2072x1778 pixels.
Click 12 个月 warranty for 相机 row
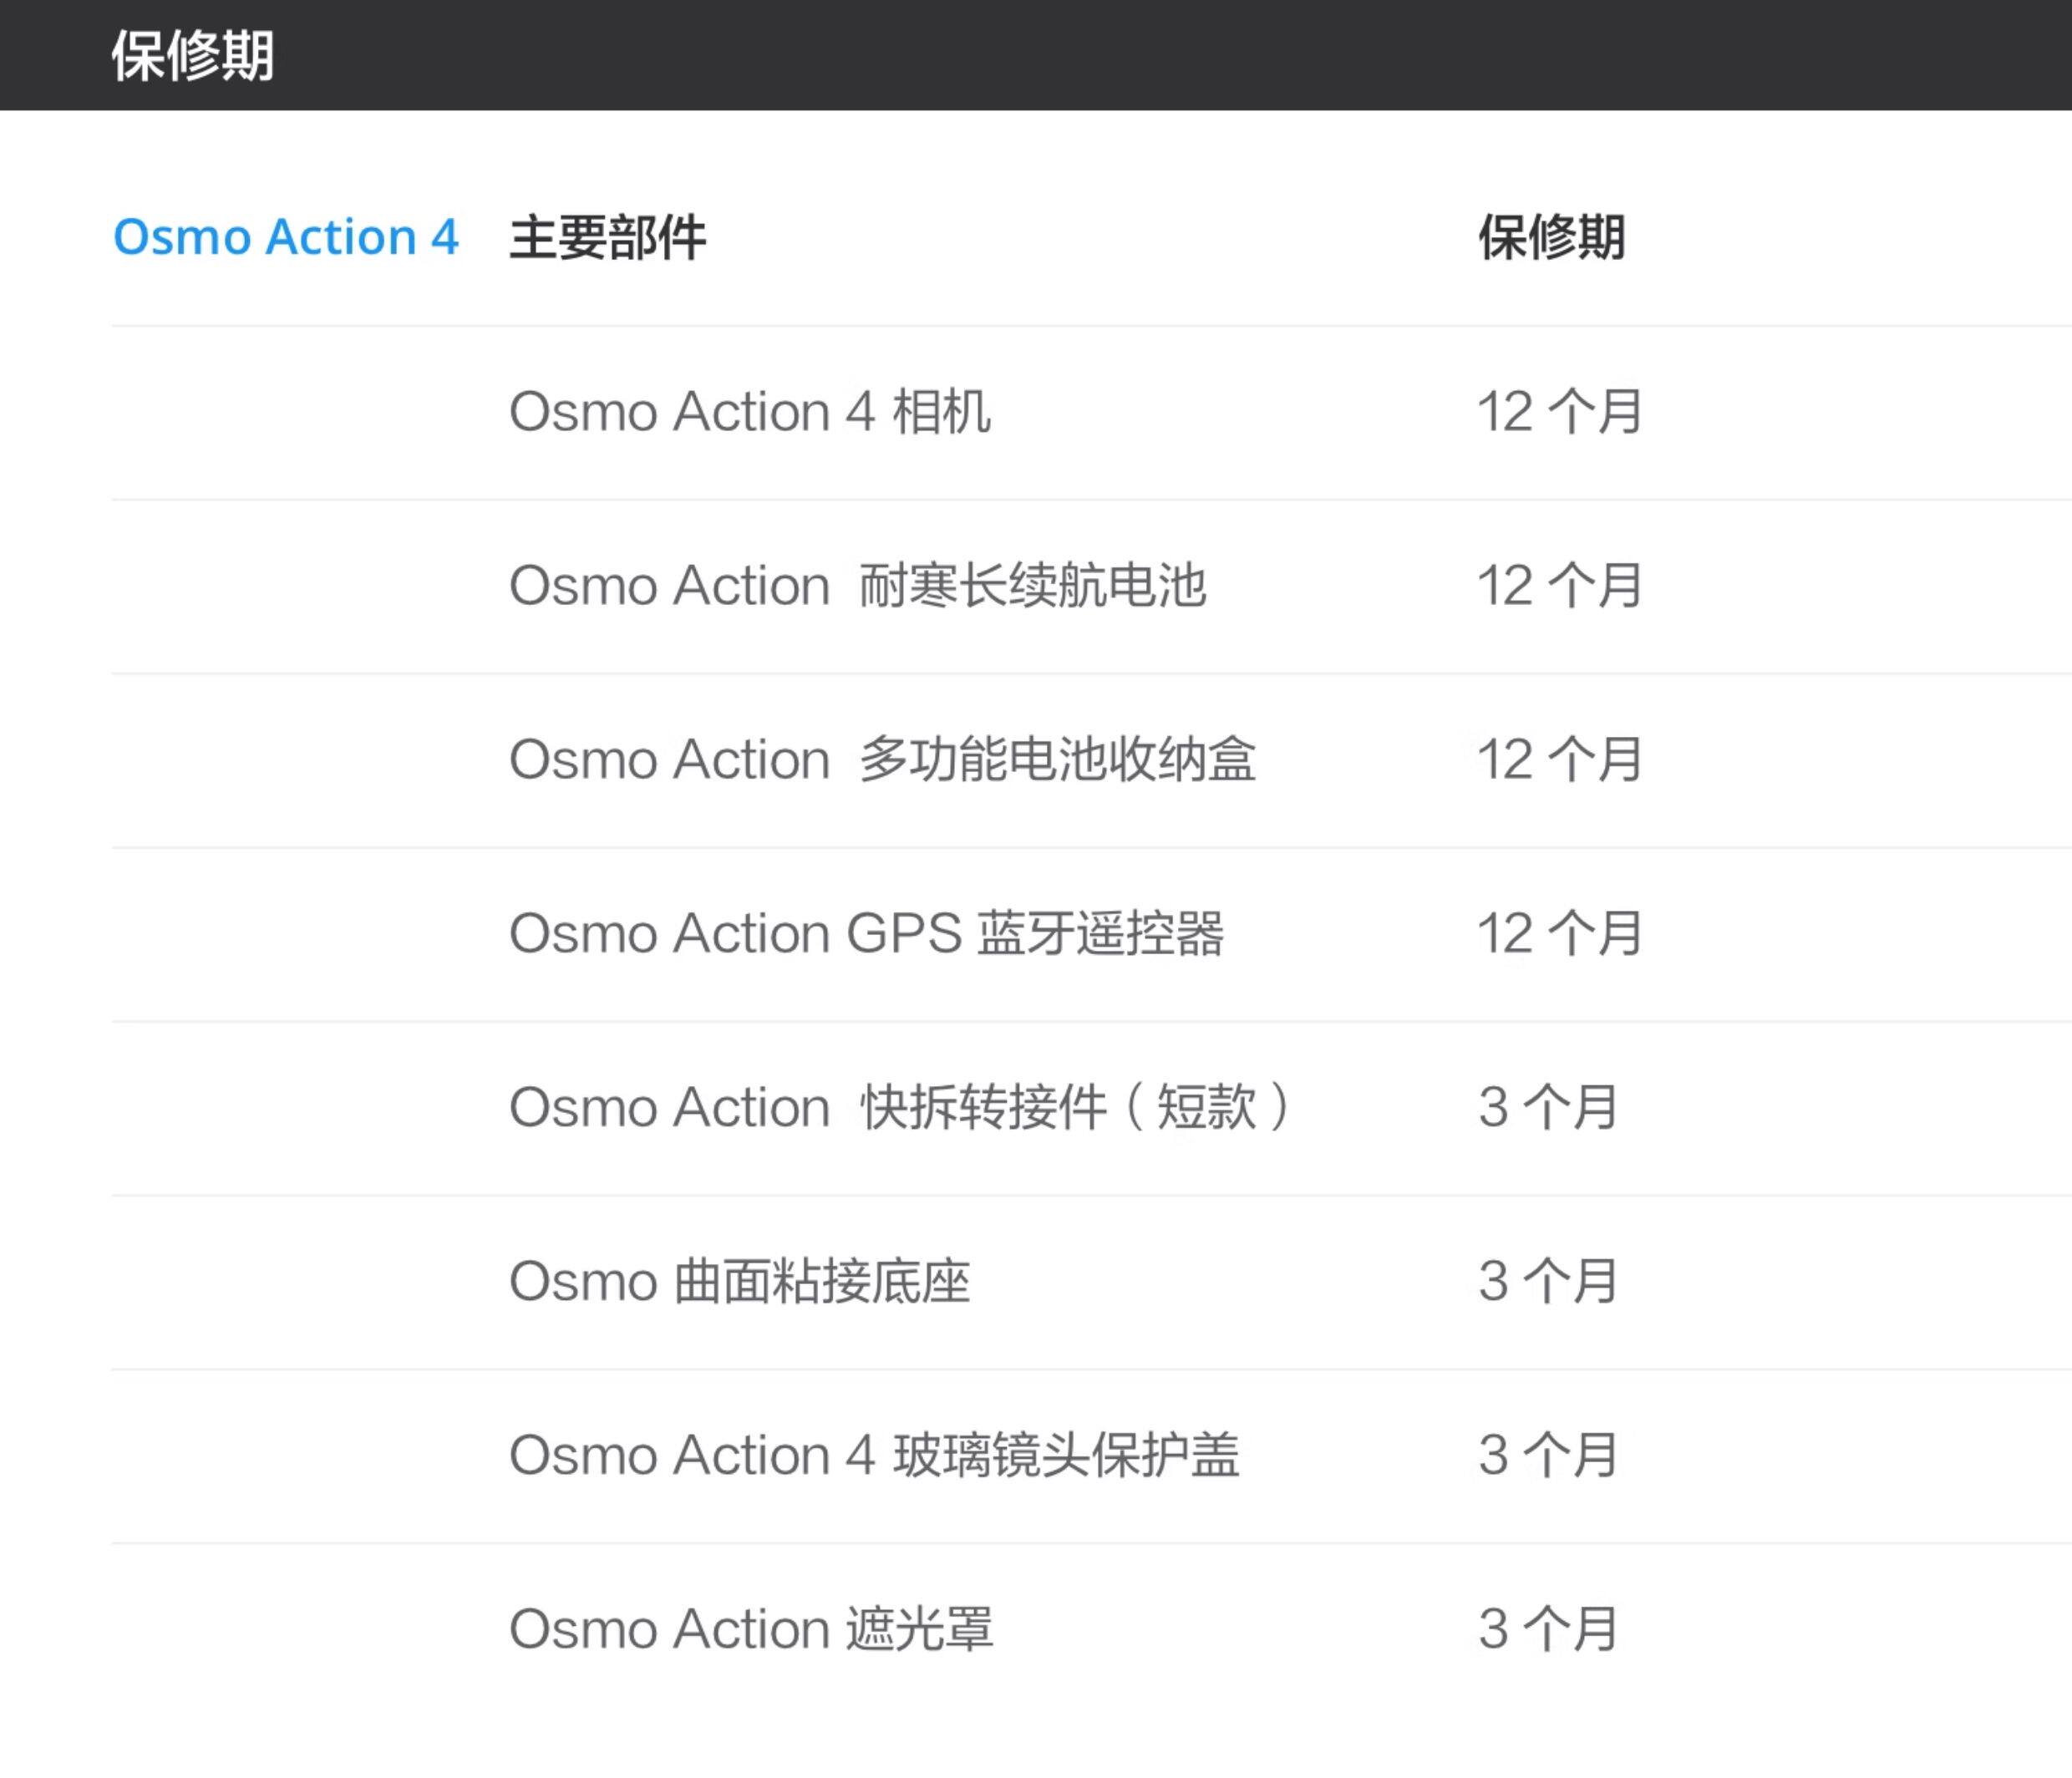tap(1559, 412)
